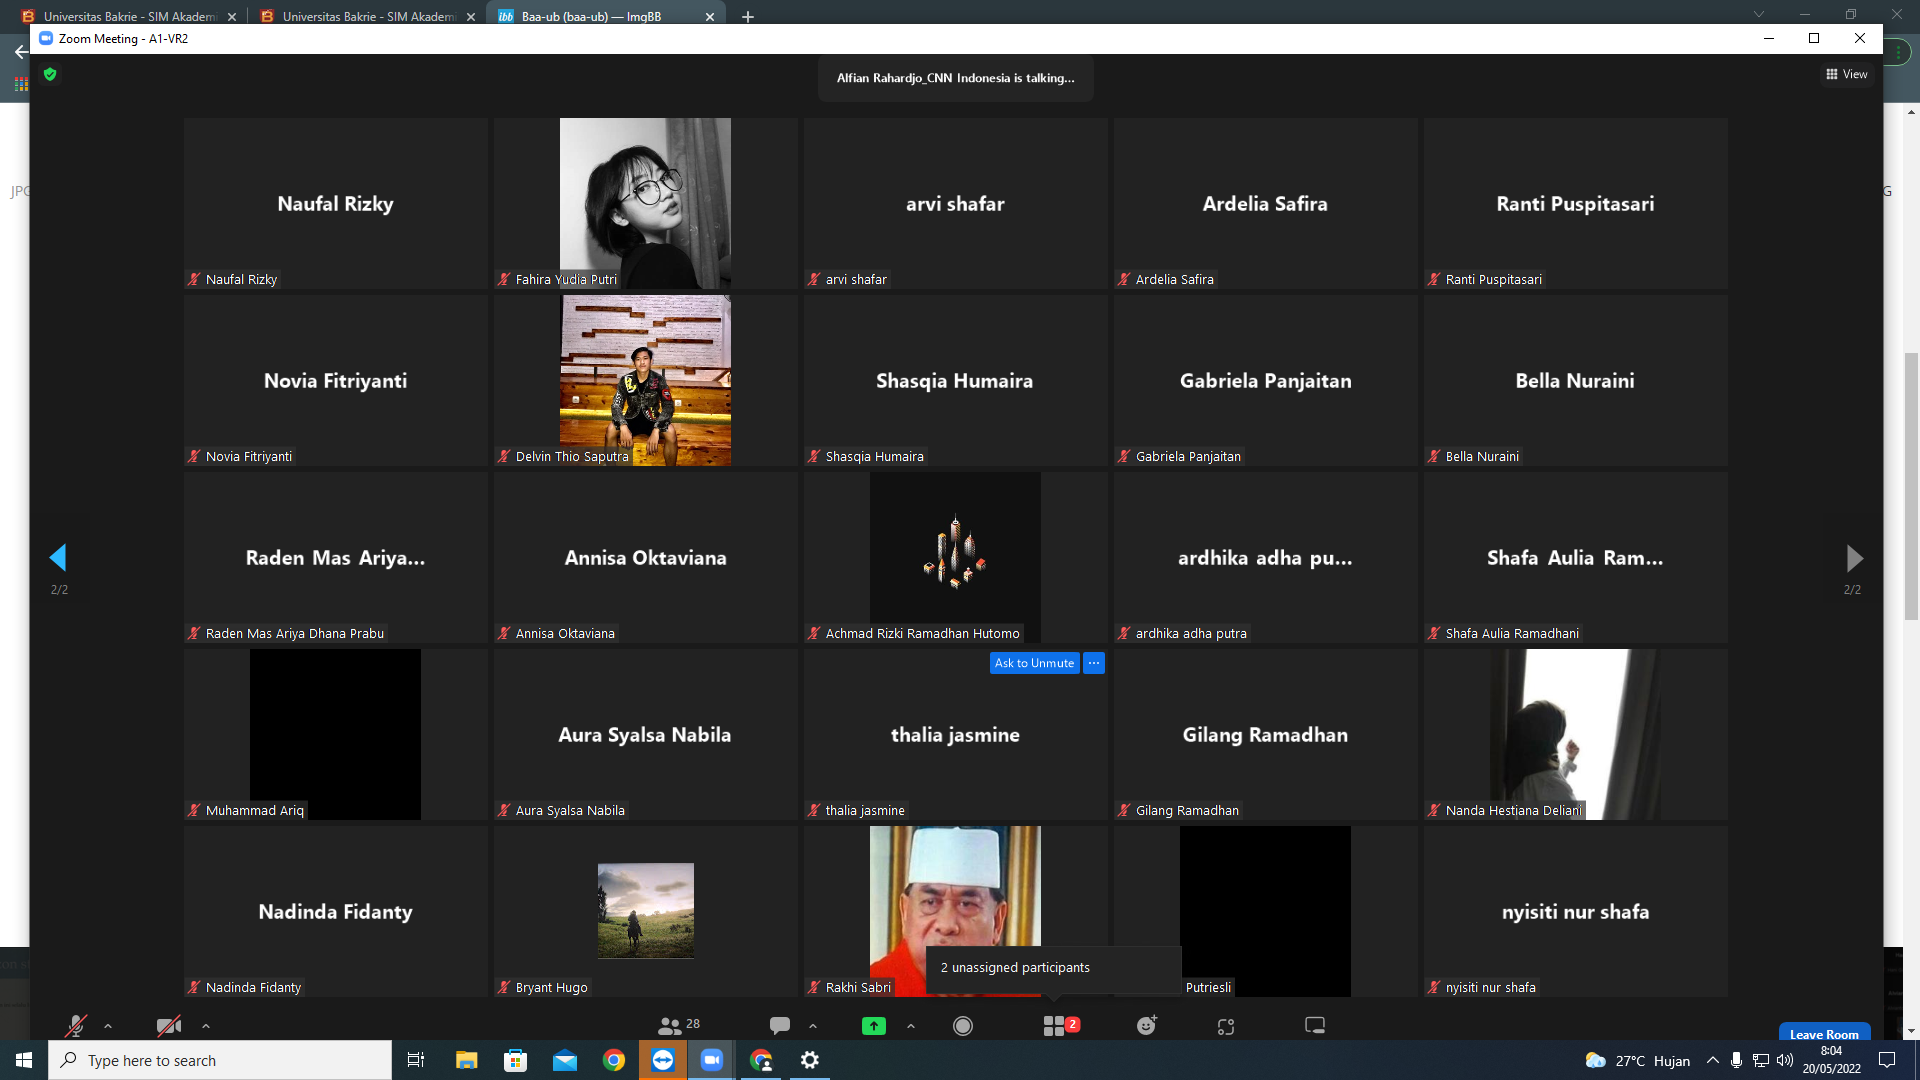Select Delvin Thio Saputra's video tile
The height and width of the screenshot is (1080, 1920).
[x=645, y=380]
